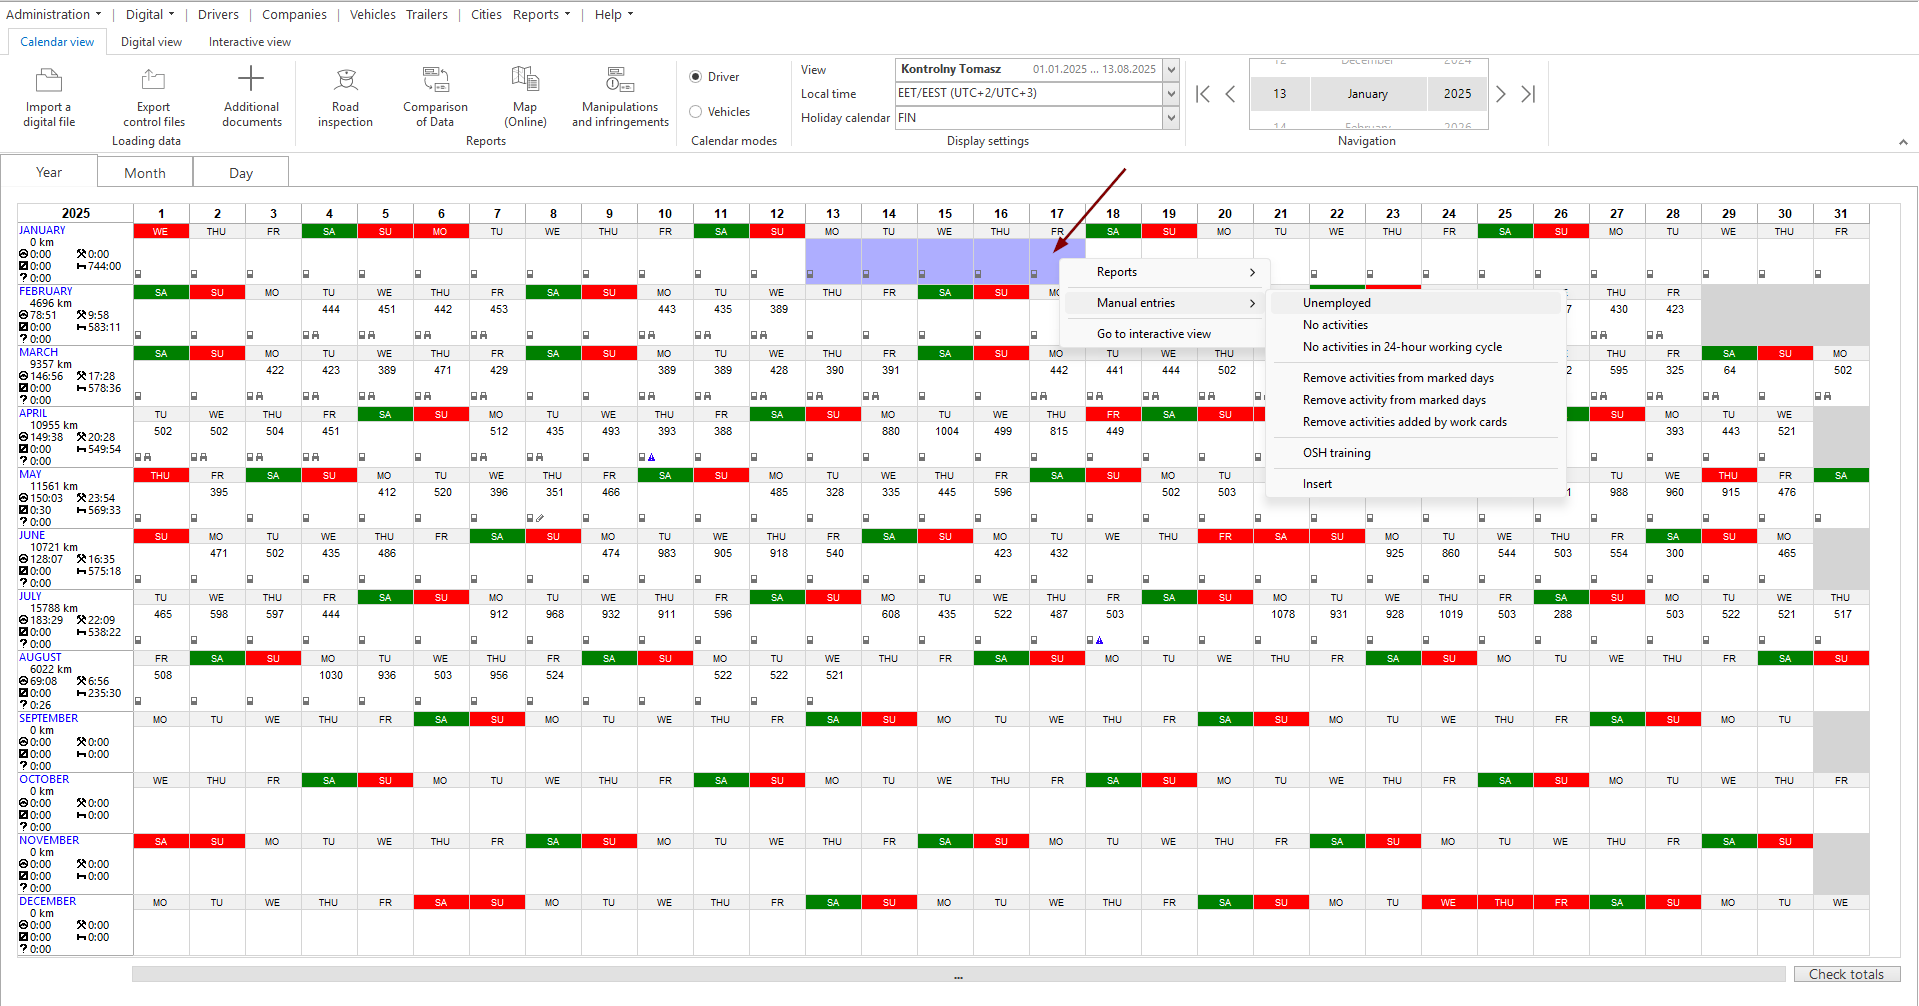1919x1006 pixels.
Task: Click the FEBRUARY month link
Action: pyautogui.click(x=46, y=291)
